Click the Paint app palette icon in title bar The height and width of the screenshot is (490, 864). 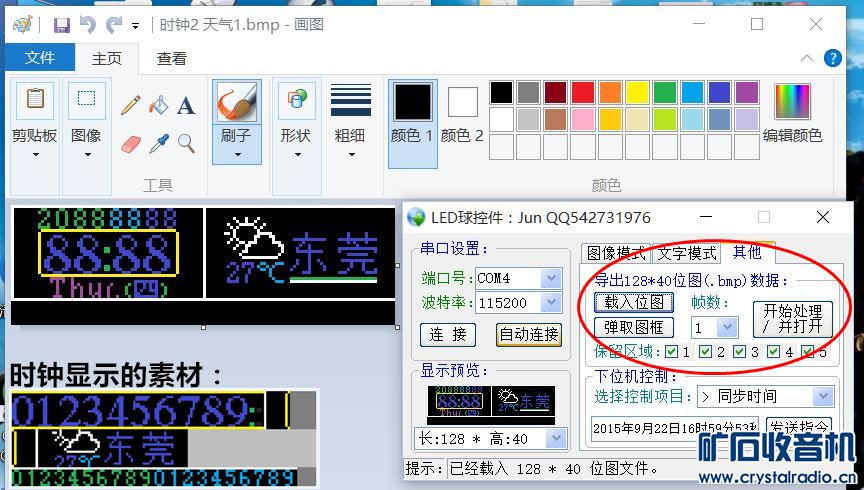(x=23, y=25)
